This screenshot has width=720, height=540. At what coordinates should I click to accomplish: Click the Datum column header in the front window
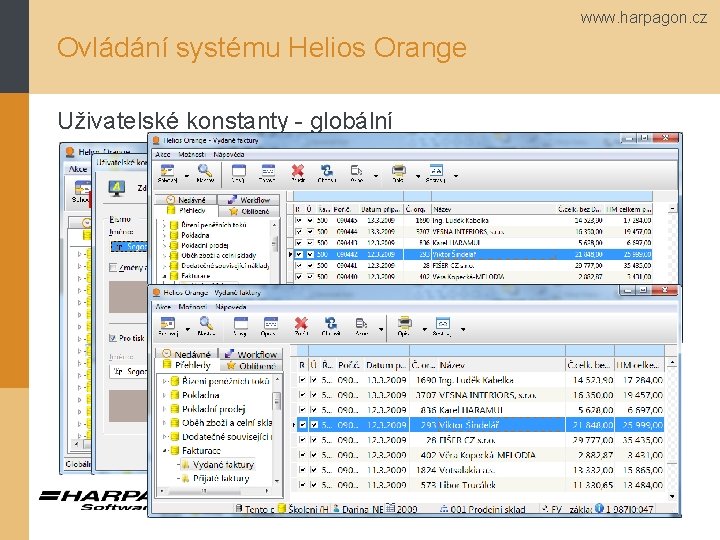tap(386, 365)
